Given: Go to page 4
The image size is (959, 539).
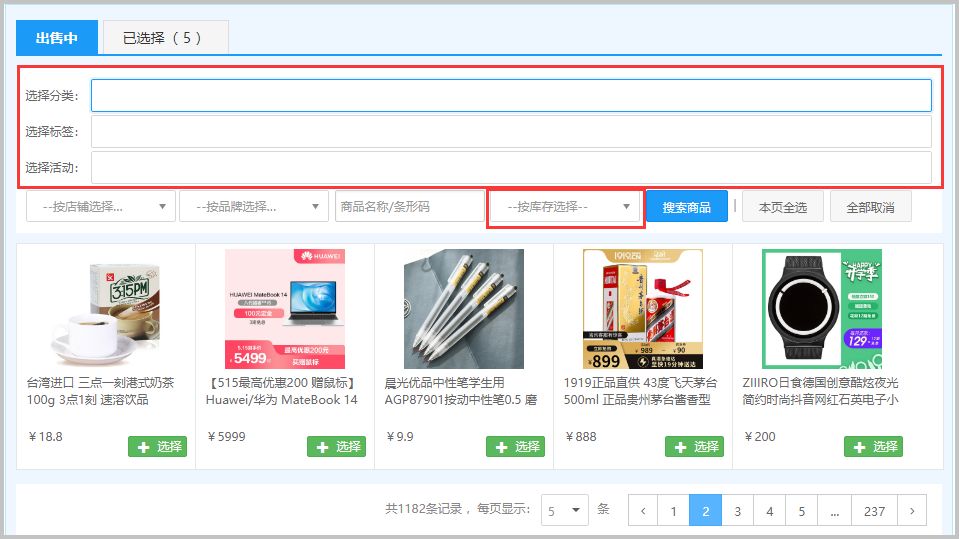Looking at the screenshot, I should click(769, 511).
